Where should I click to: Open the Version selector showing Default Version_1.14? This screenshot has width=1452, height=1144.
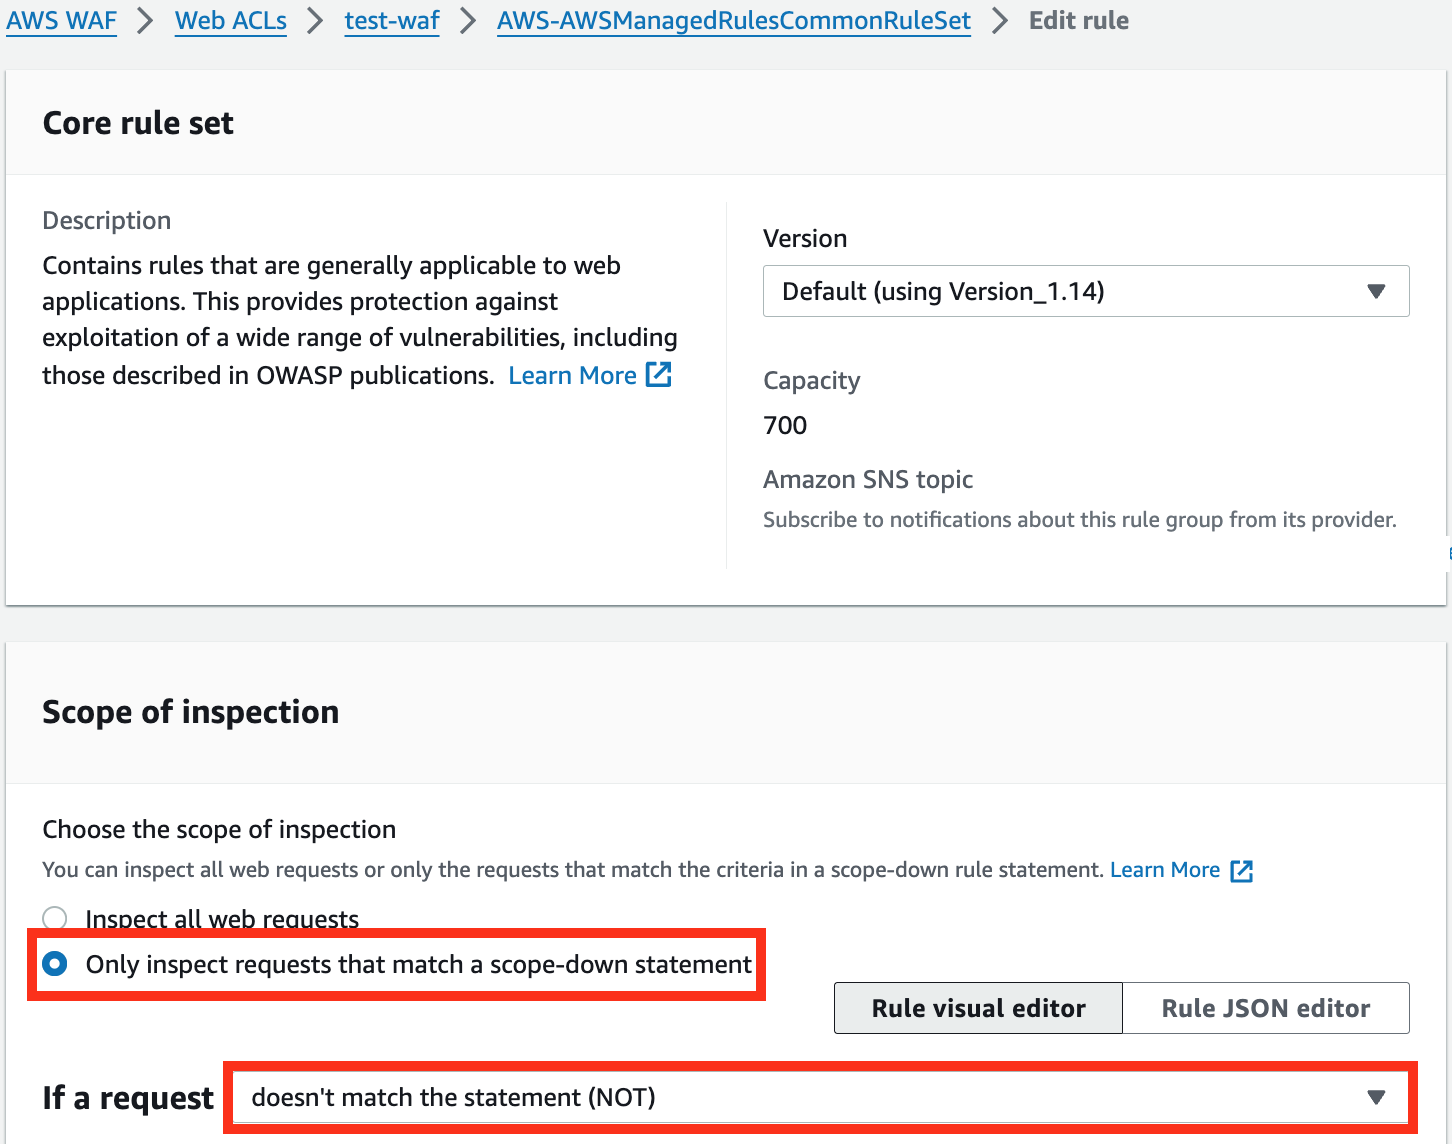pos(1086,291)
